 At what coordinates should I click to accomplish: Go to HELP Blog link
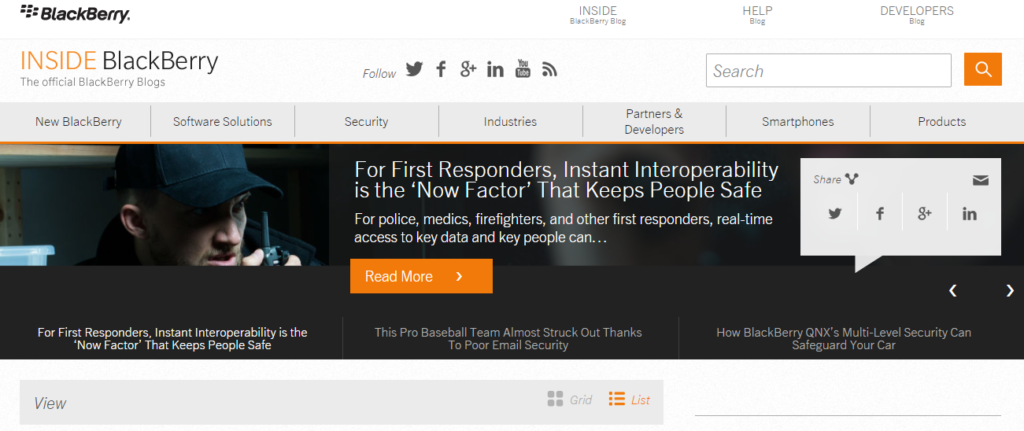(758, 14)
